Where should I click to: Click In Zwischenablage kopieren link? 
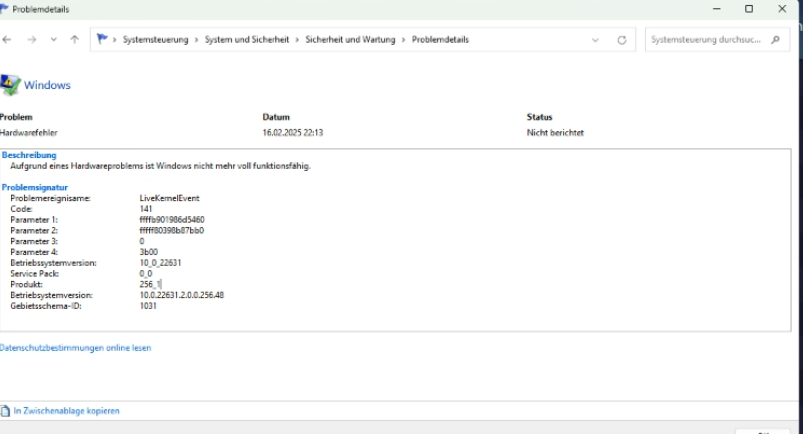pos(67,411)
